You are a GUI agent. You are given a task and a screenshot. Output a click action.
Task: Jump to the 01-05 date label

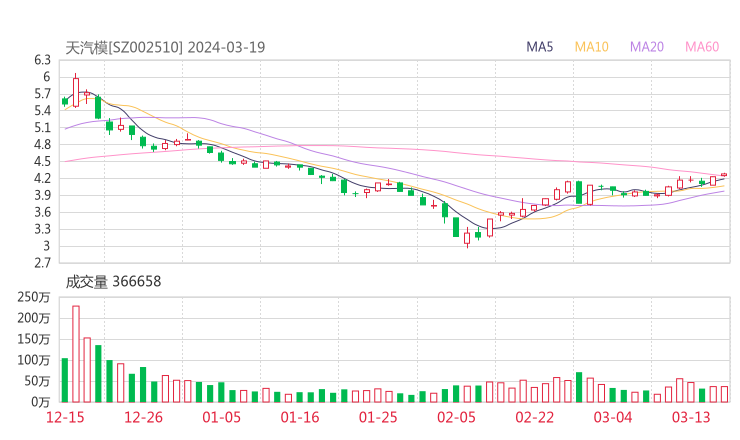click(222, 417)
